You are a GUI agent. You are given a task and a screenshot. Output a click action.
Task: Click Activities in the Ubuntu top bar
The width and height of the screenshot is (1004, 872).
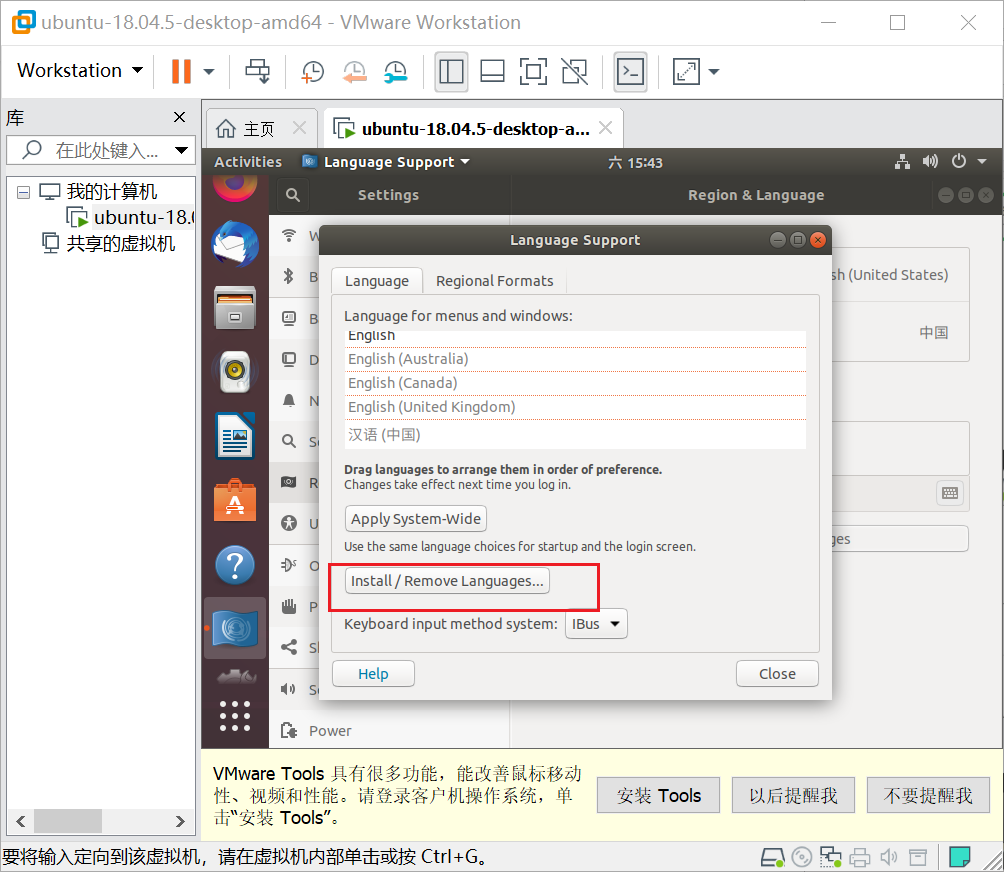tap(248, 162)
